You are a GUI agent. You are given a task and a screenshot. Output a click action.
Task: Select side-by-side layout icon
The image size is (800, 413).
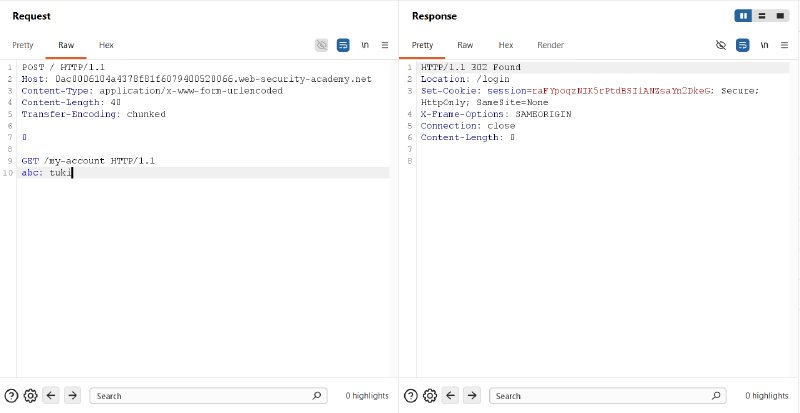pyautogui.click(x=743, y=16)
